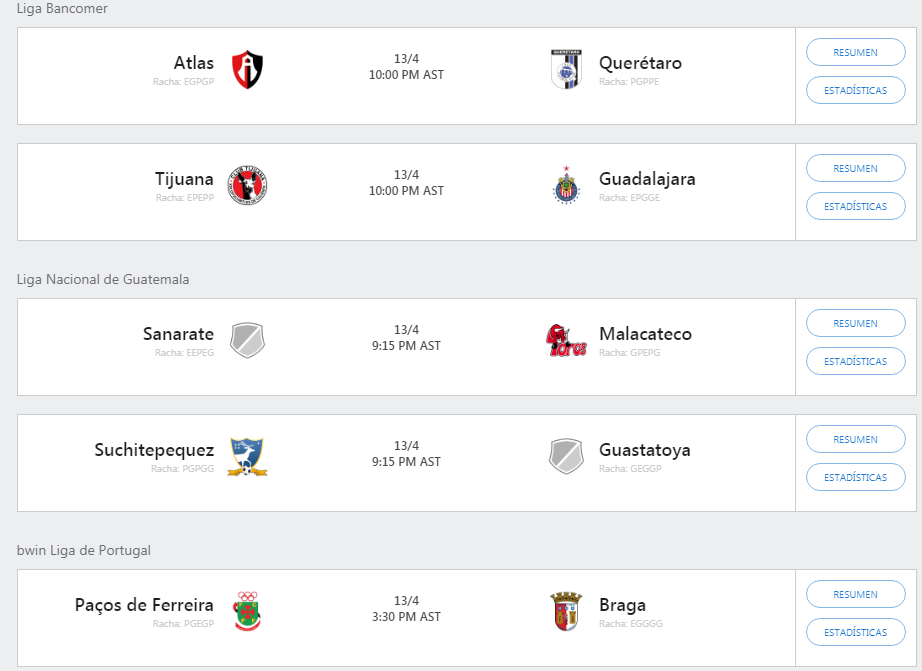The height and width of the screenshot is (671, 922).
Task: Select the Suchitepequez team name
Action: point(154,450)
